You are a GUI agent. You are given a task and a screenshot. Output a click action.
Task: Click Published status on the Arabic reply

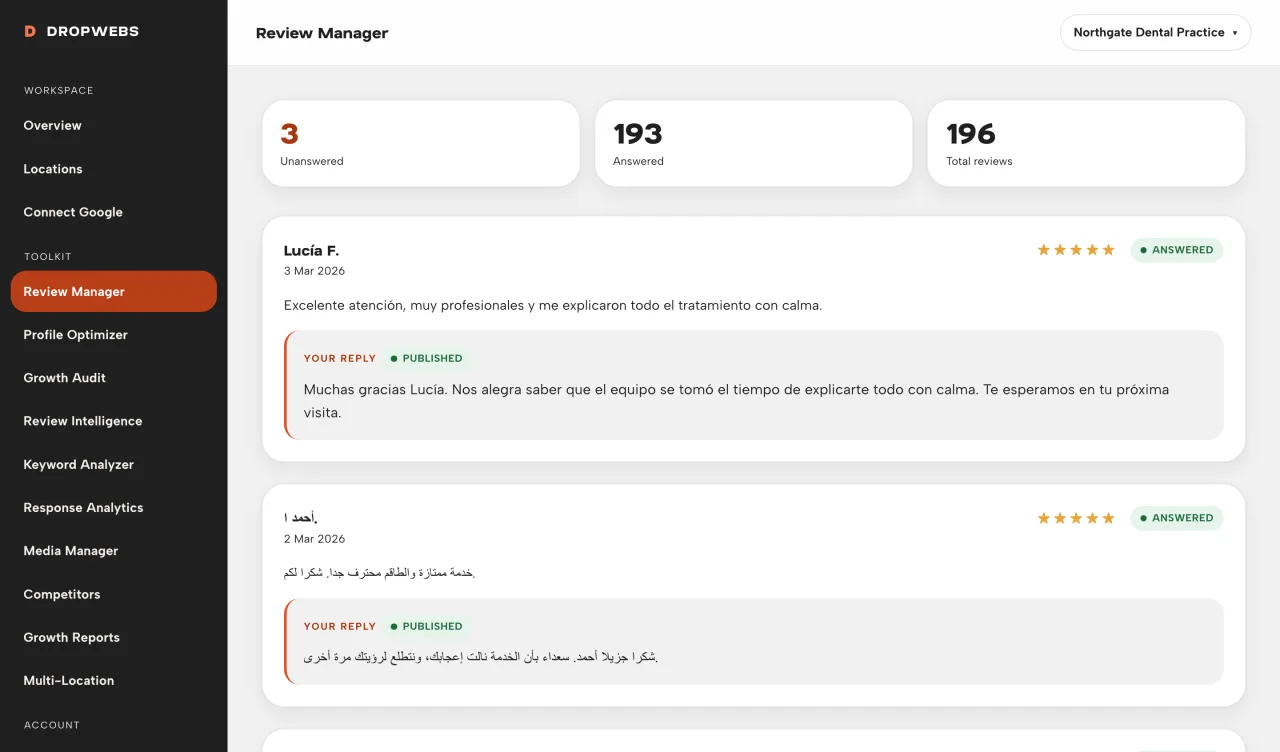[427, 626]
